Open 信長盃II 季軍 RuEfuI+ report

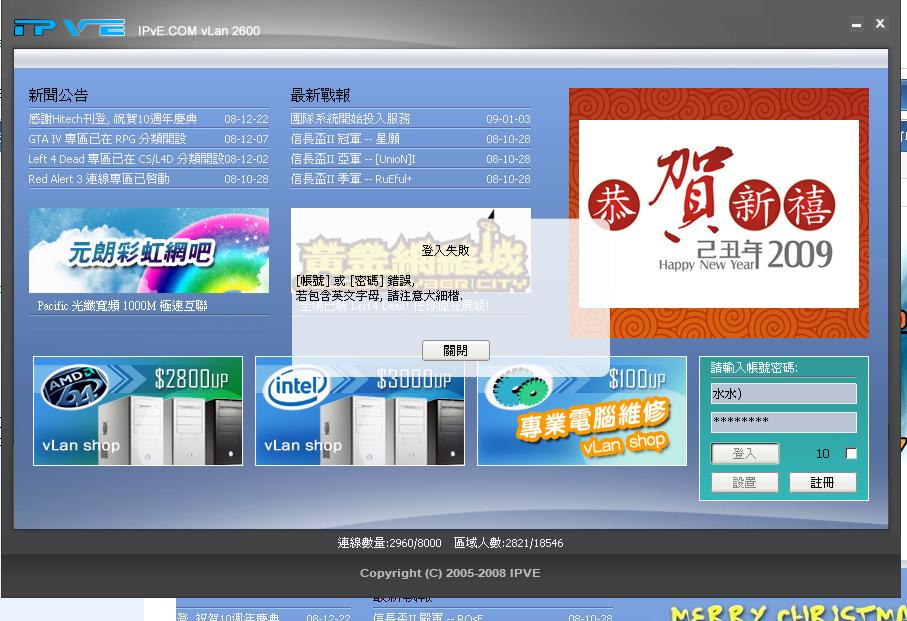(410, 179)
